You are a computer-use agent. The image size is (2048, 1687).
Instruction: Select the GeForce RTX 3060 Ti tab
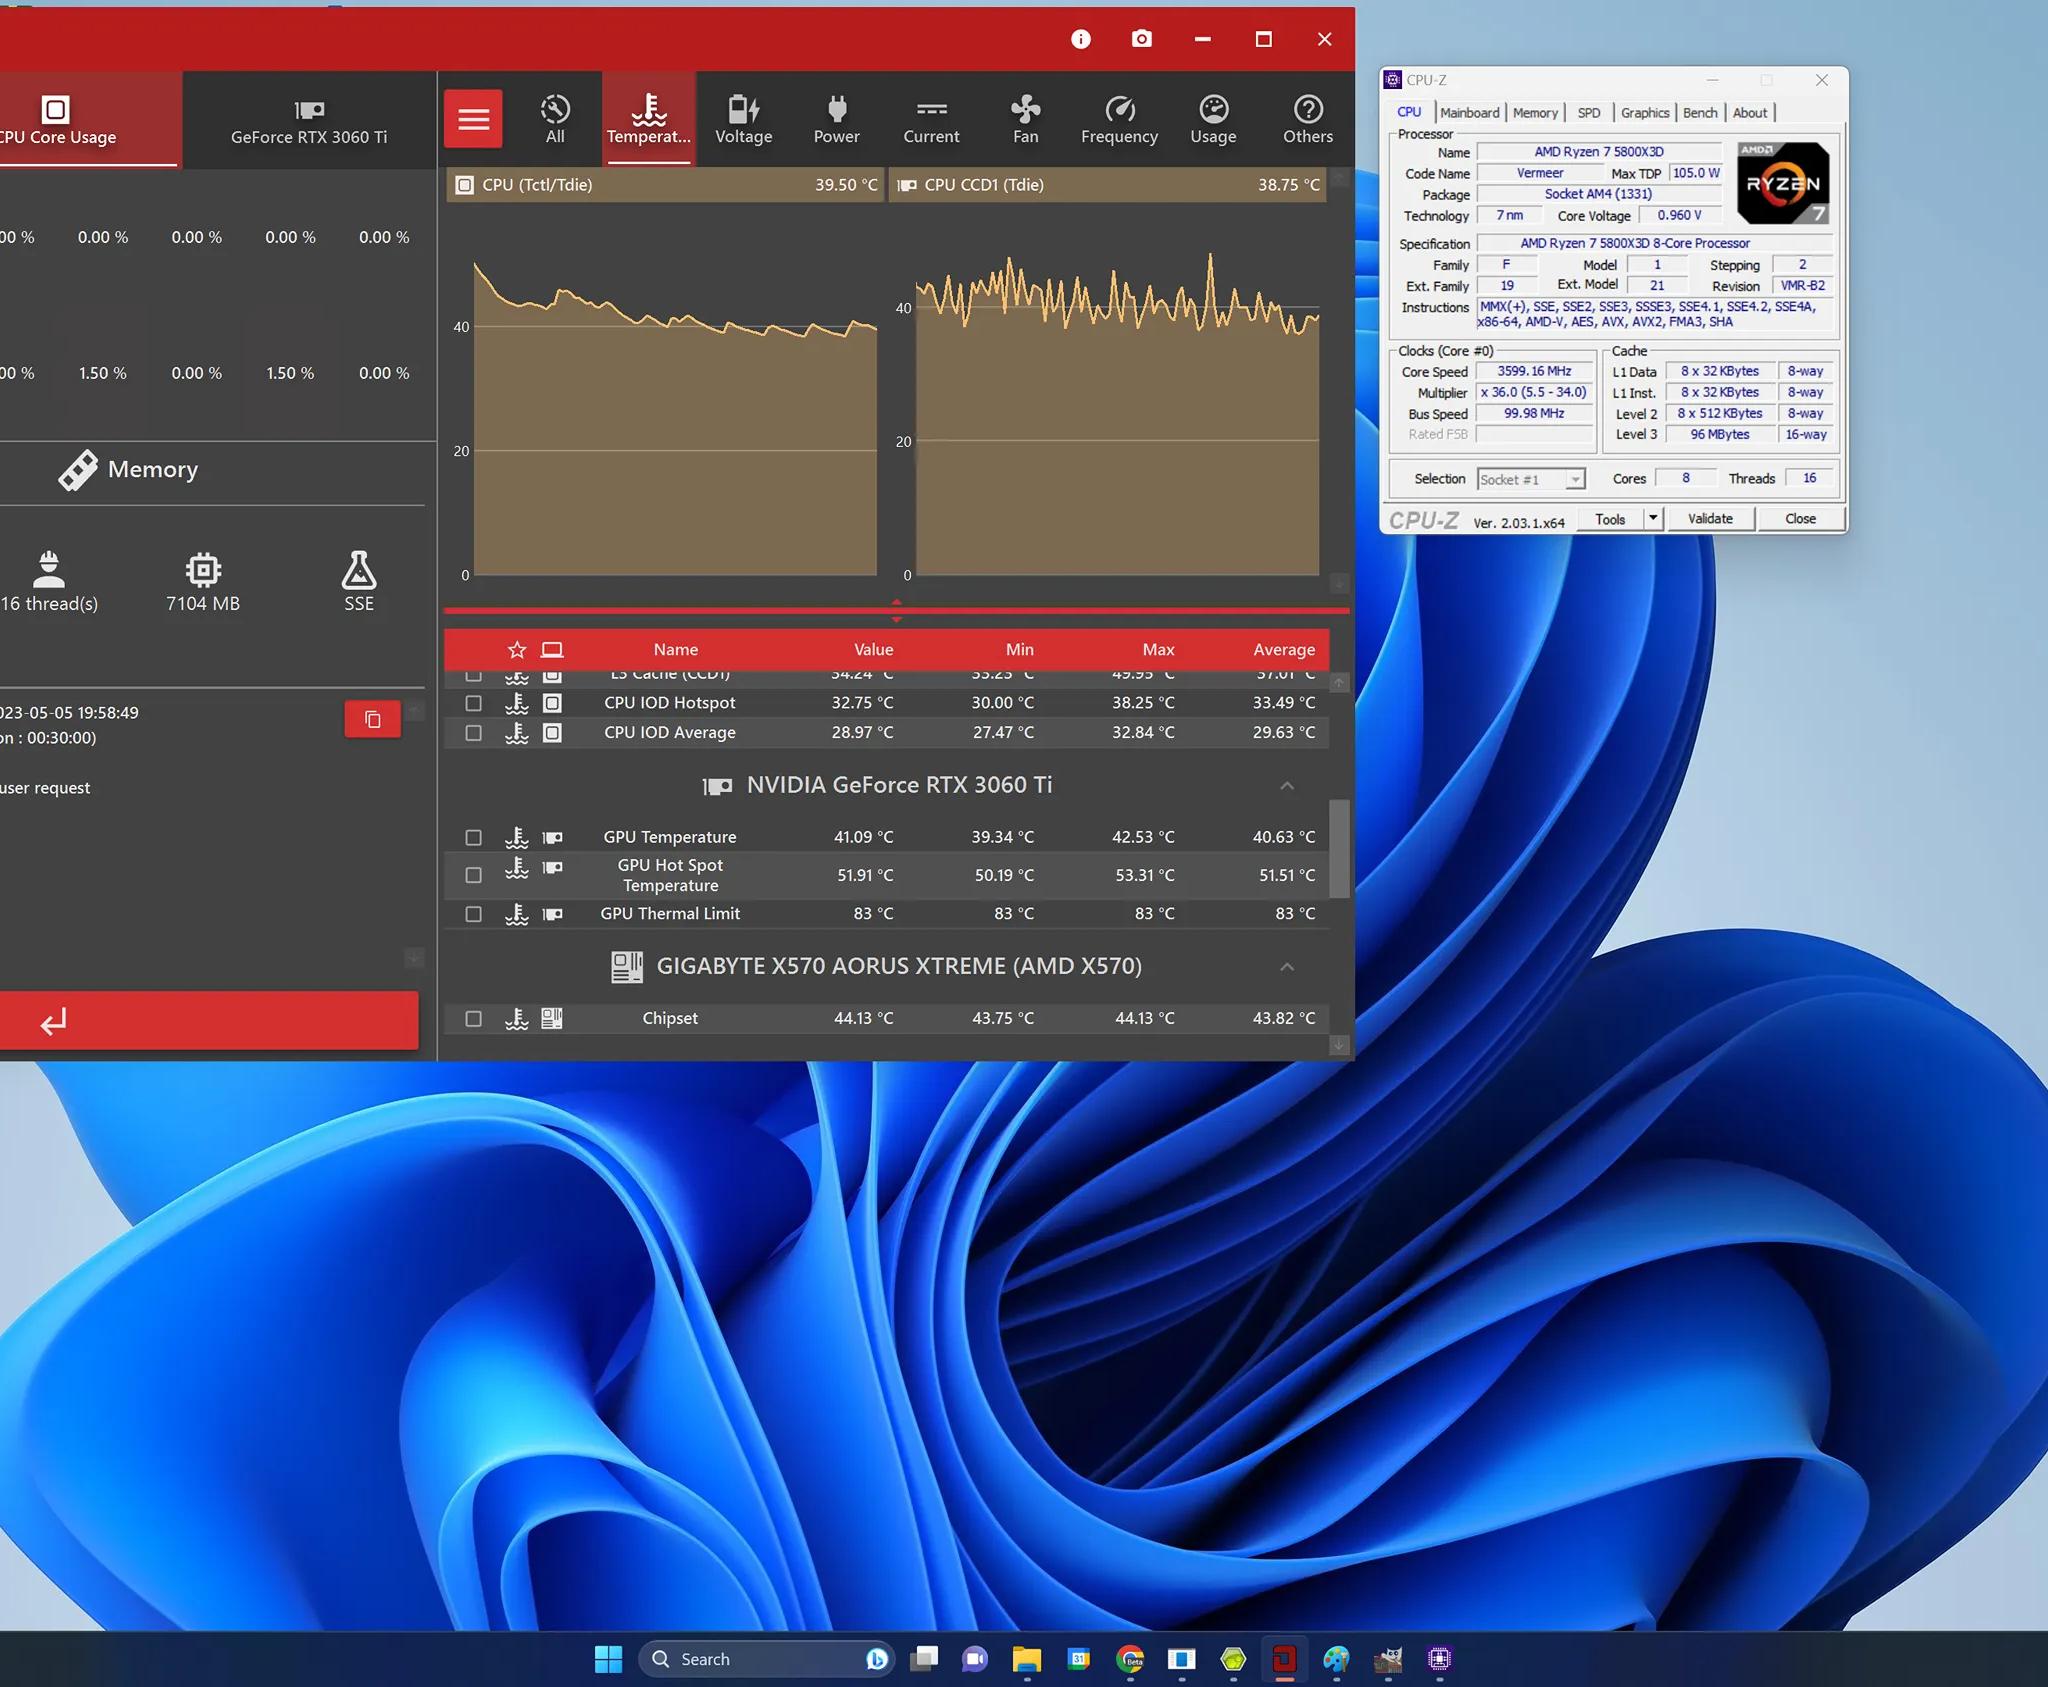point(309,119)
